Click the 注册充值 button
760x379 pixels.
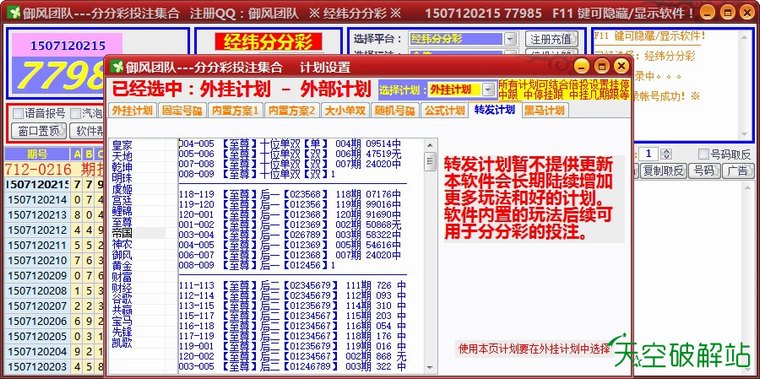tap(552, 39)
